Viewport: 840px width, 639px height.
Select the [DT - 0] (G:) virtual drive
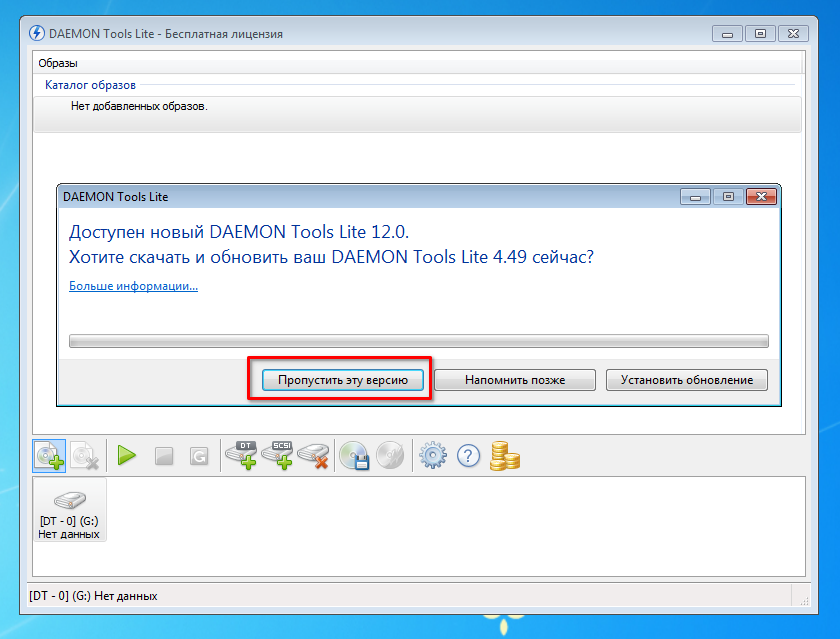click(x=69, y=510)
